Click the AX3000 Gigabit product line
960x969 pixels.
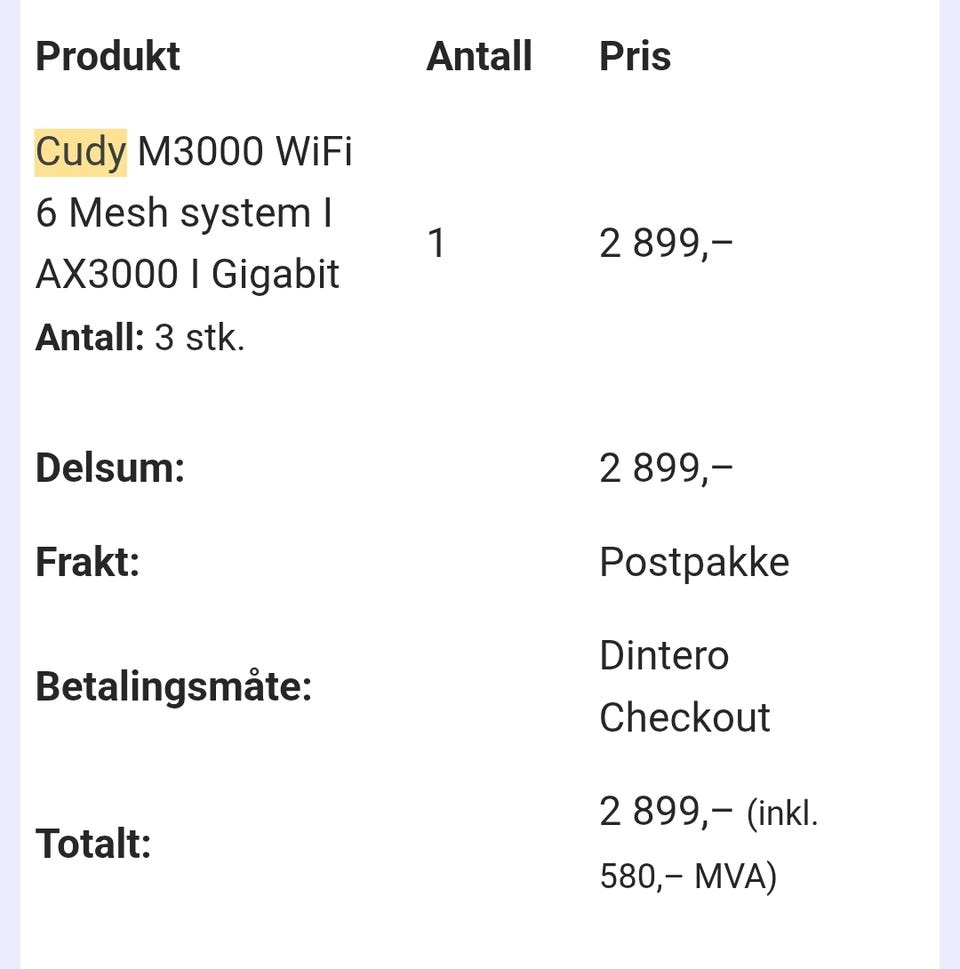pos(187,275)
